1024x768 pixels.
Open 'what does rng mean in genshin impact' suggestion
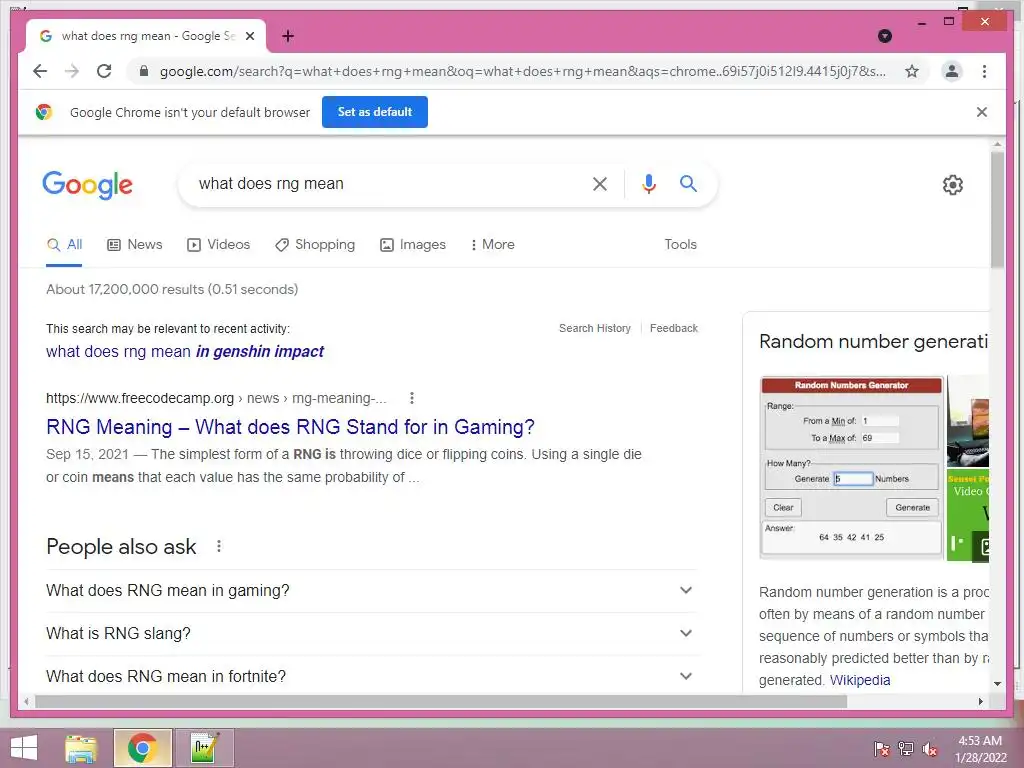click(185, 351)
